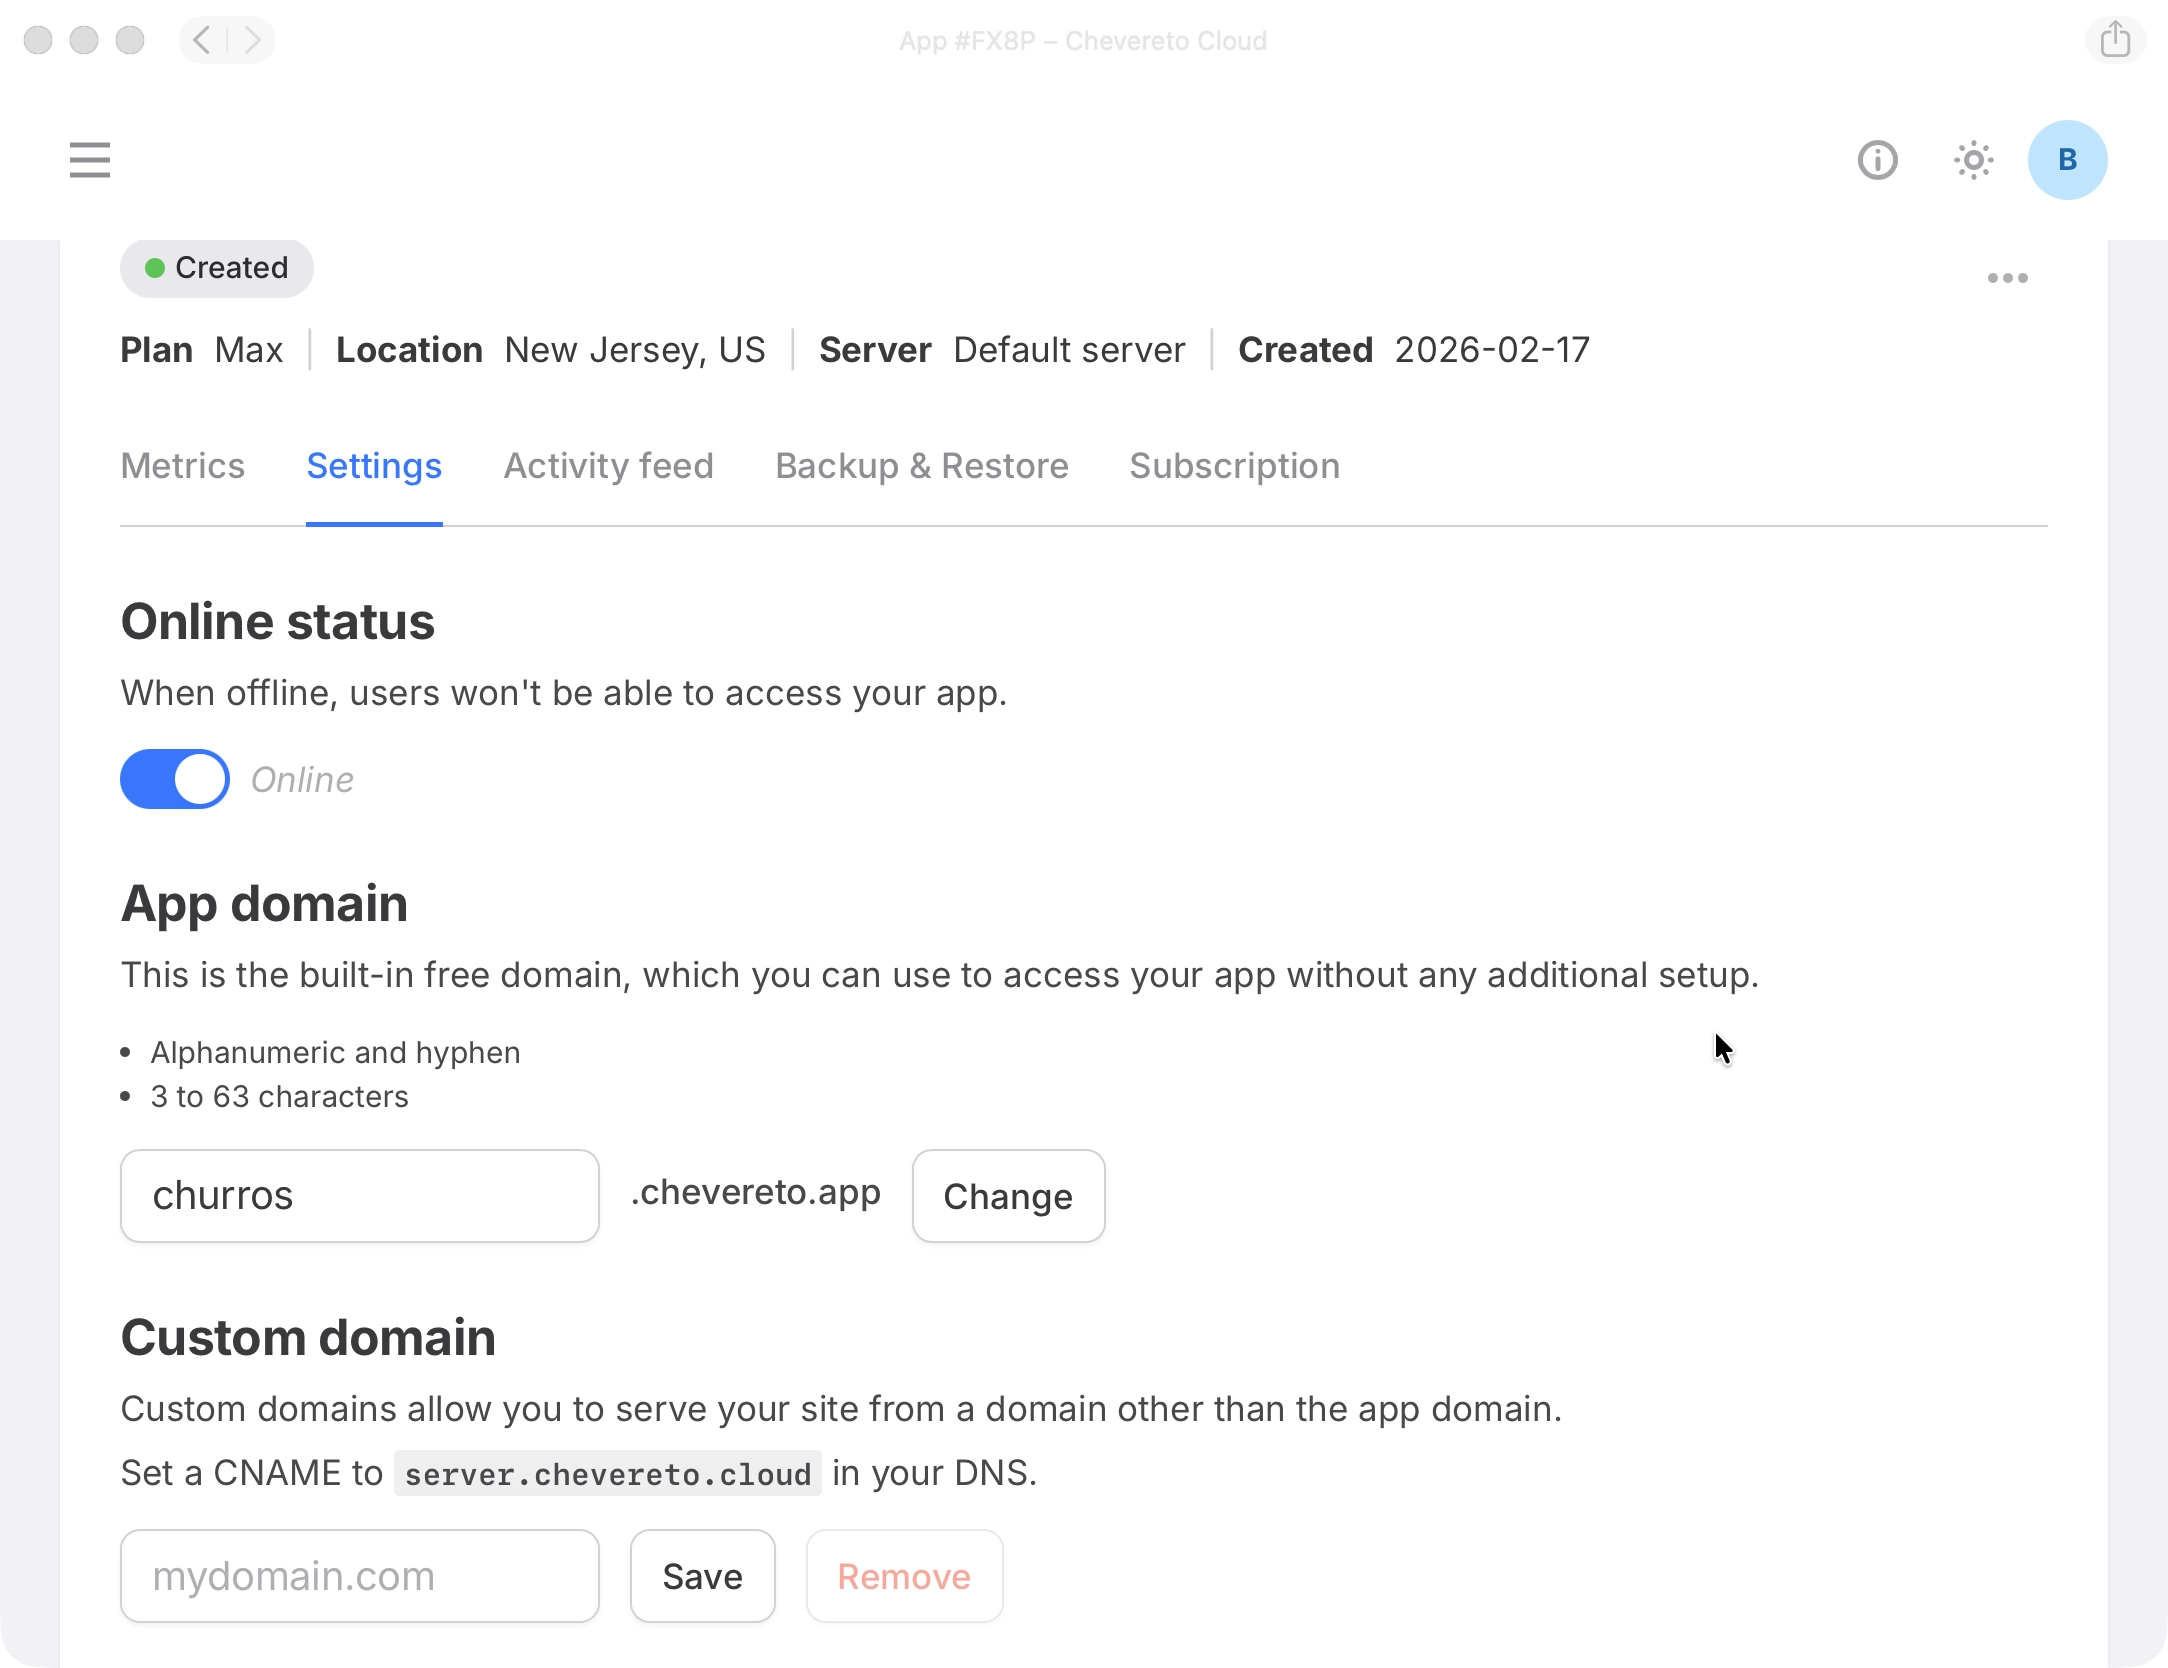Click the Remove custom domain button

[904, 1576]
